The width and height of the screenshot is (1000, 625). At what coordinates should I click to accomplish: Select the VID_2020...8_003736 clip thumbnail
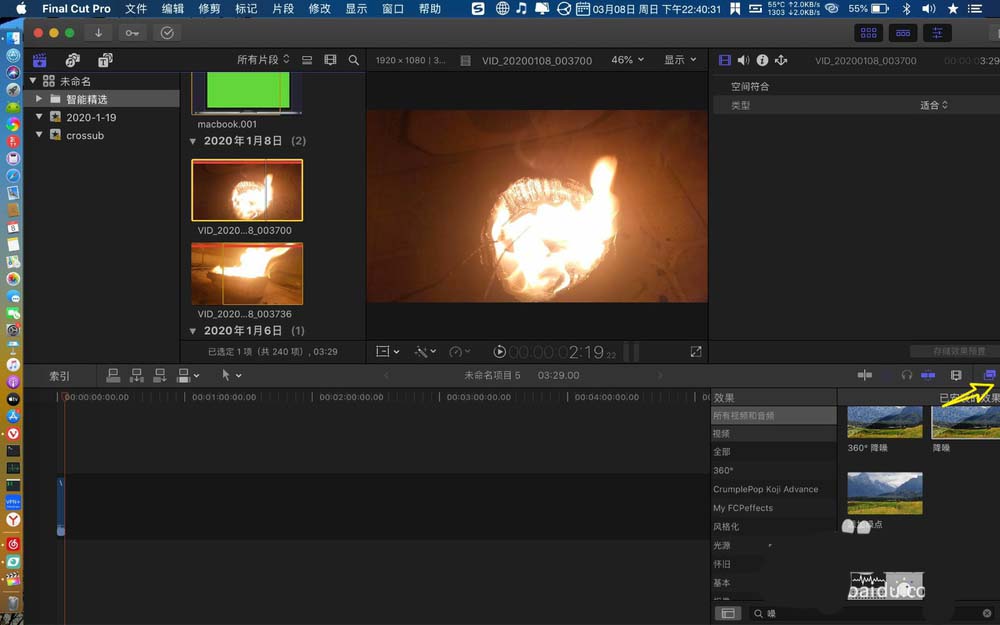[x=247, y=273]
